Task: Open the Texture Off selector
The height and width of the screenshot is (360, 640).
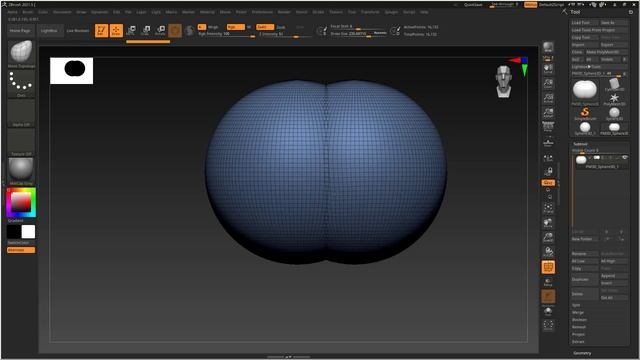Action: (21, 142)
